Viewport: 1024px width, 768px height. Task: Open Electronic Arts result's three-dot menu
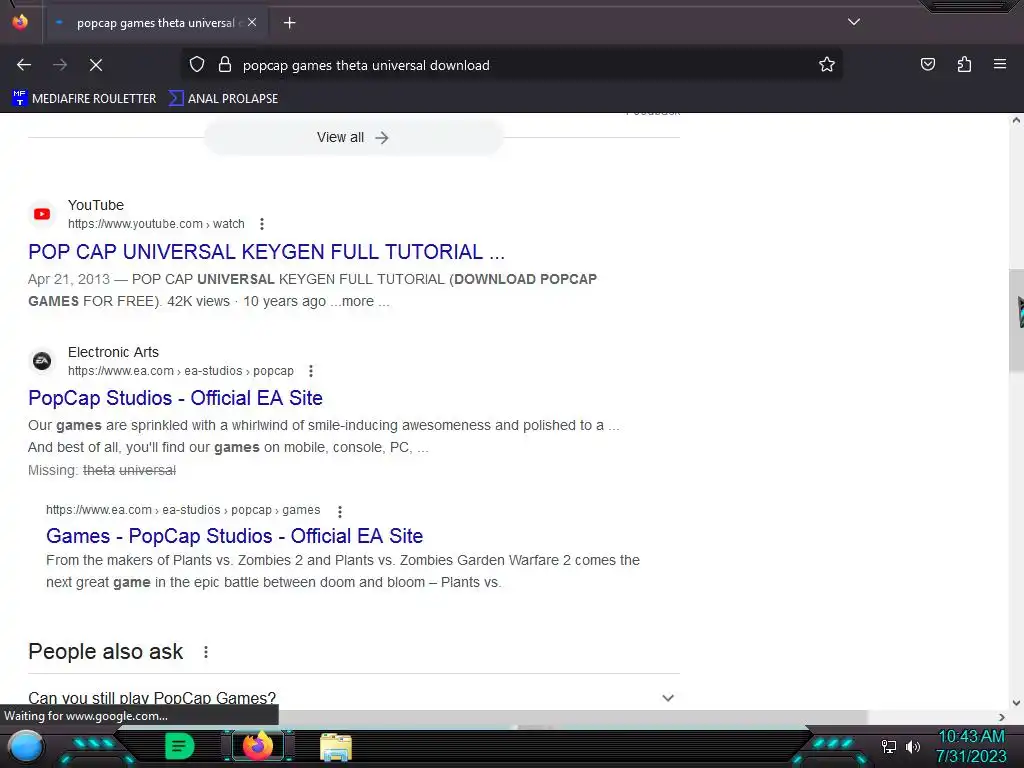[311, 371]
